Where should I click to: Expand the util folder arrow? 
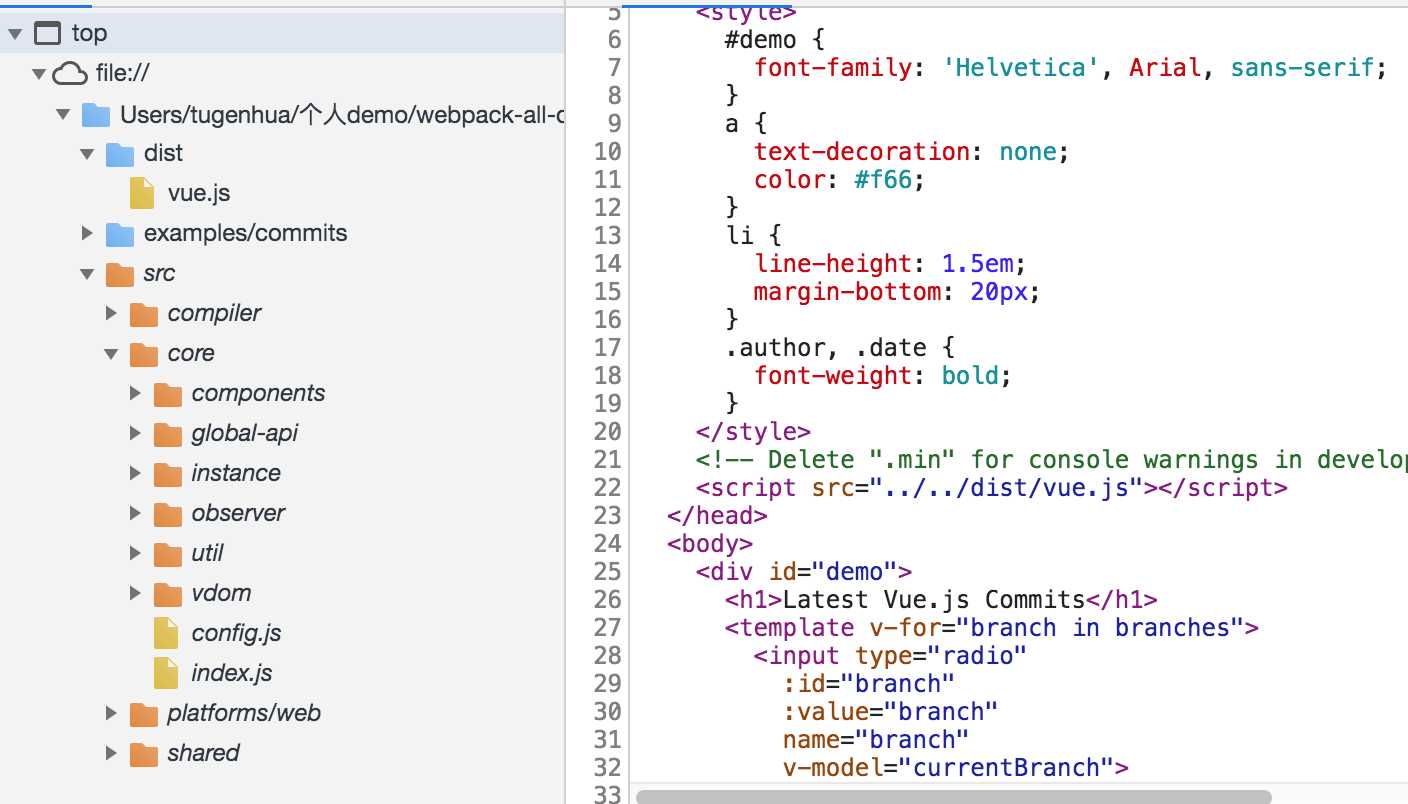pos(136,553)
